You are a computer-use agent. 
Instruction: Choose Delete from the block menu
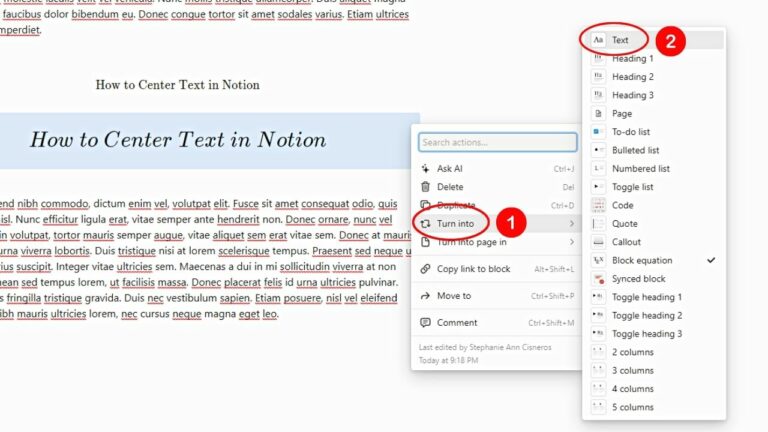[x=497, y=187]
